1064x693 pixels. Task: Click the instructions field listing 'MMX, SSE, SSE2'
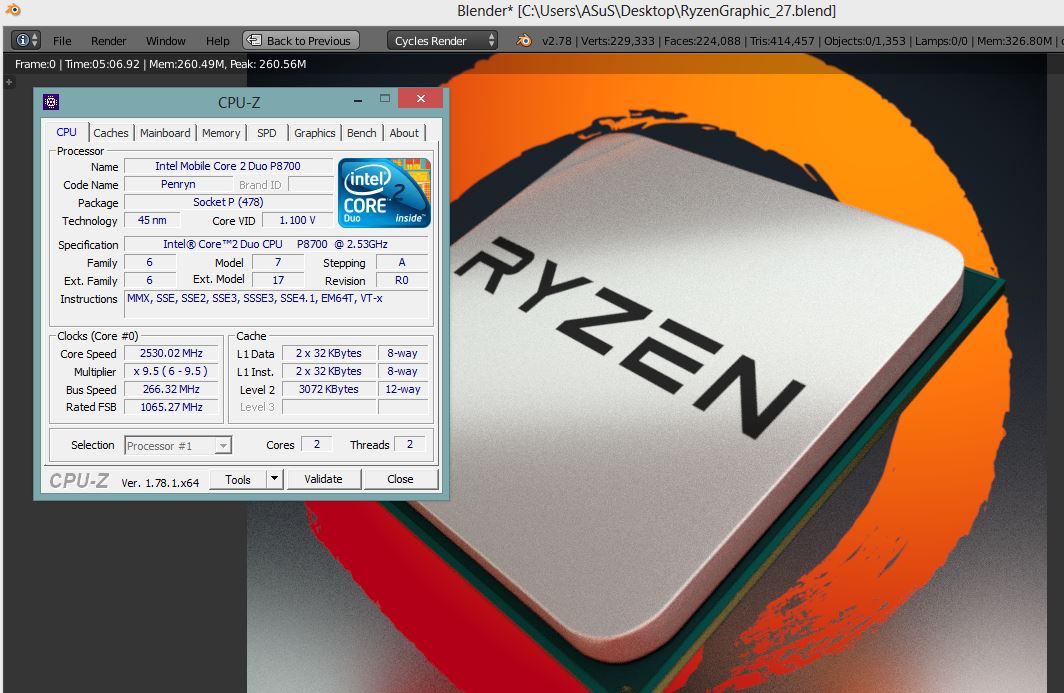[276, 303]
